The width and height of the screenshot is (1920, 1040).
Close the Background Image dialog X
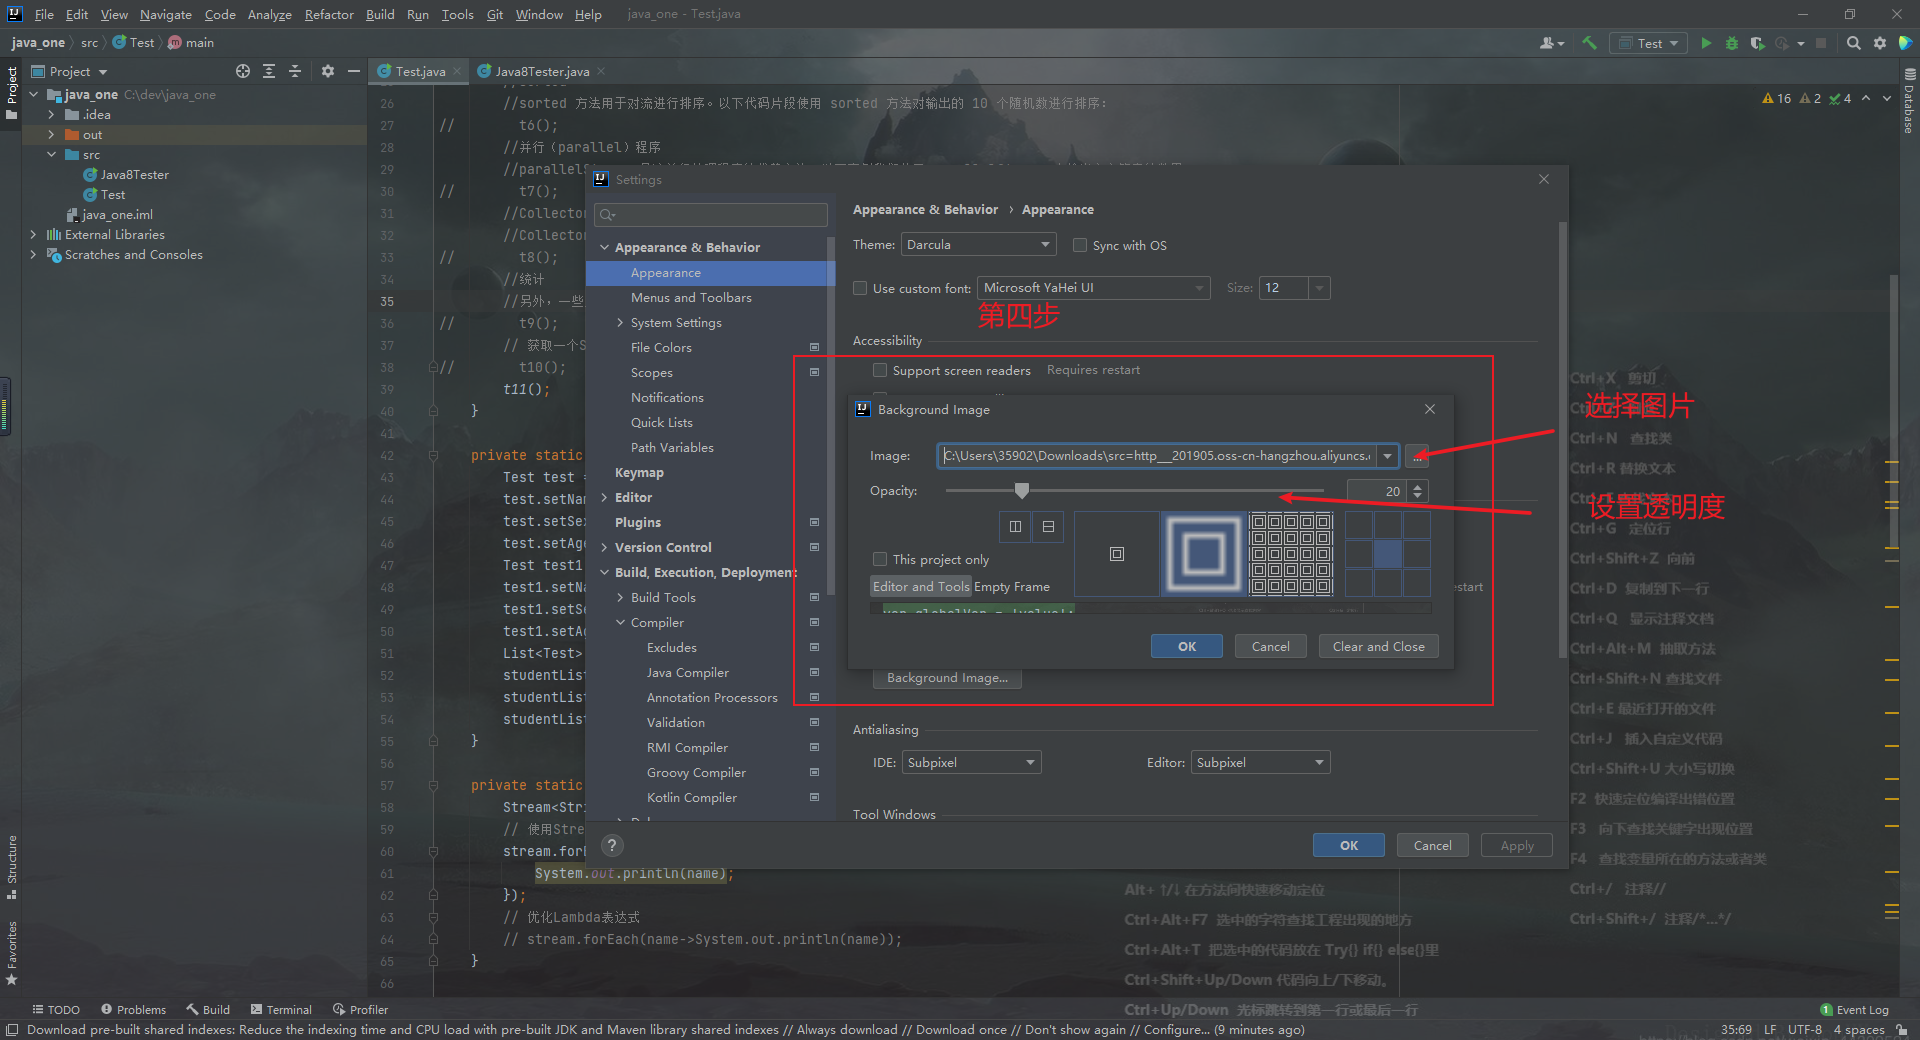point(1430,409)
